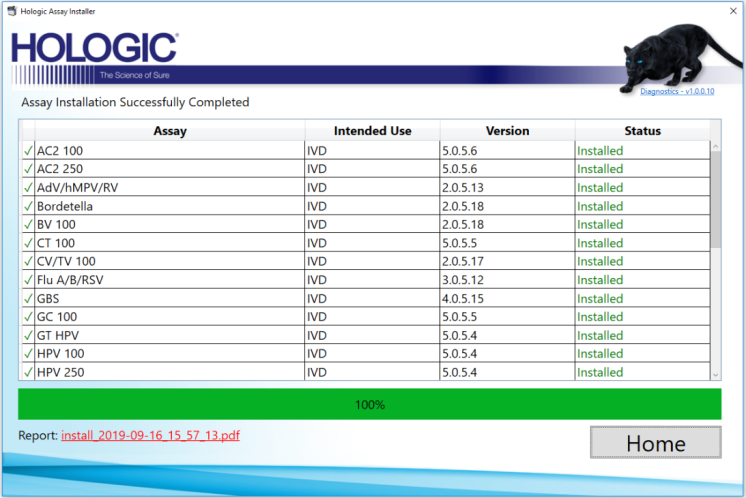Click the checkmark icon next to Bordetella
Screen dimensions: 746x498
coord(28,206)
